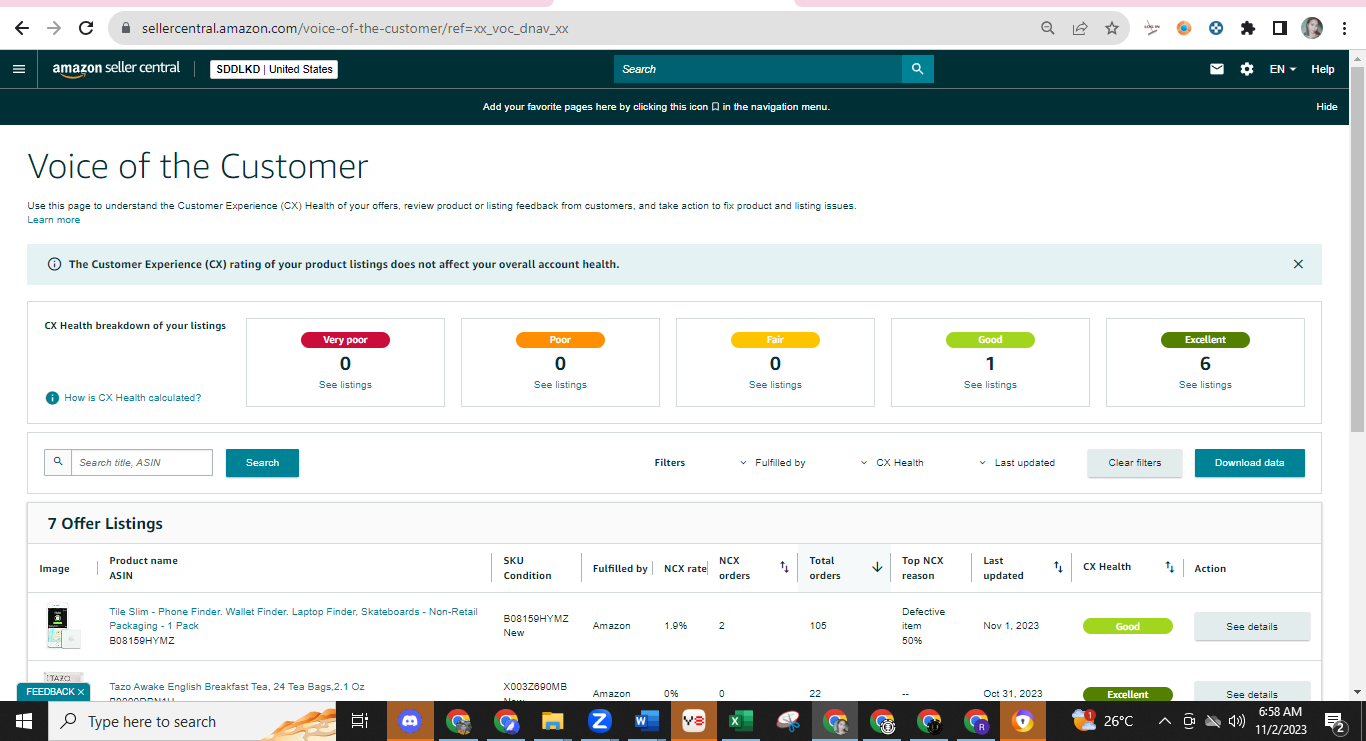
Task: Open Zoom from the taskbar
Action: point(600,721)
